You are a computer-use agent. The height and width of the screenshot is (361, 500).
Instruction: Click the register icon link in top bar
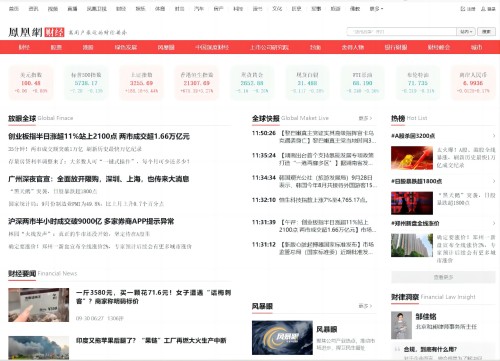[468, 9]
